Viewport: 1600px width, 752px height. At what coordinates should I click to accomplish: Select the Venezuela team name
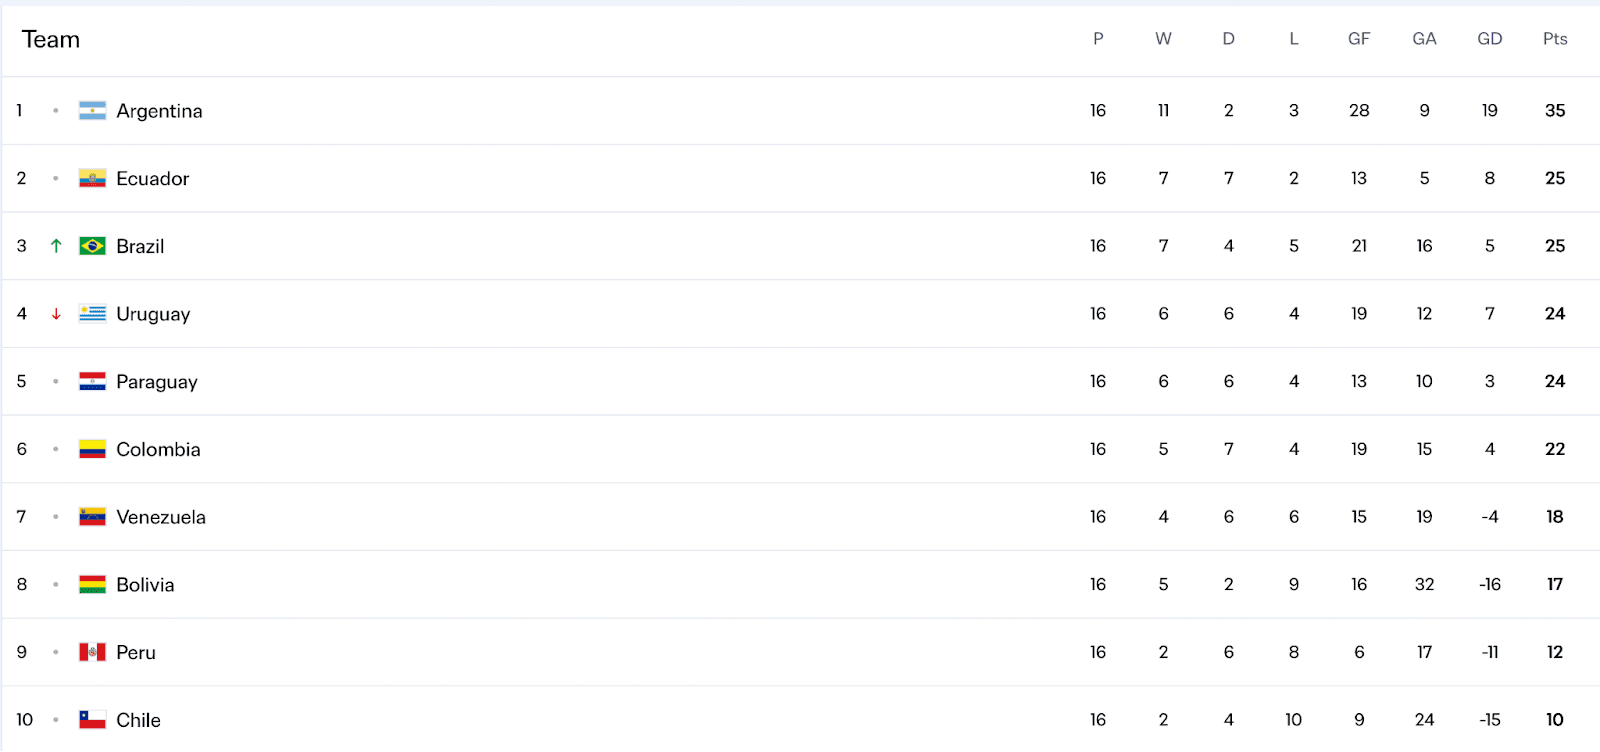click(161, 517)
